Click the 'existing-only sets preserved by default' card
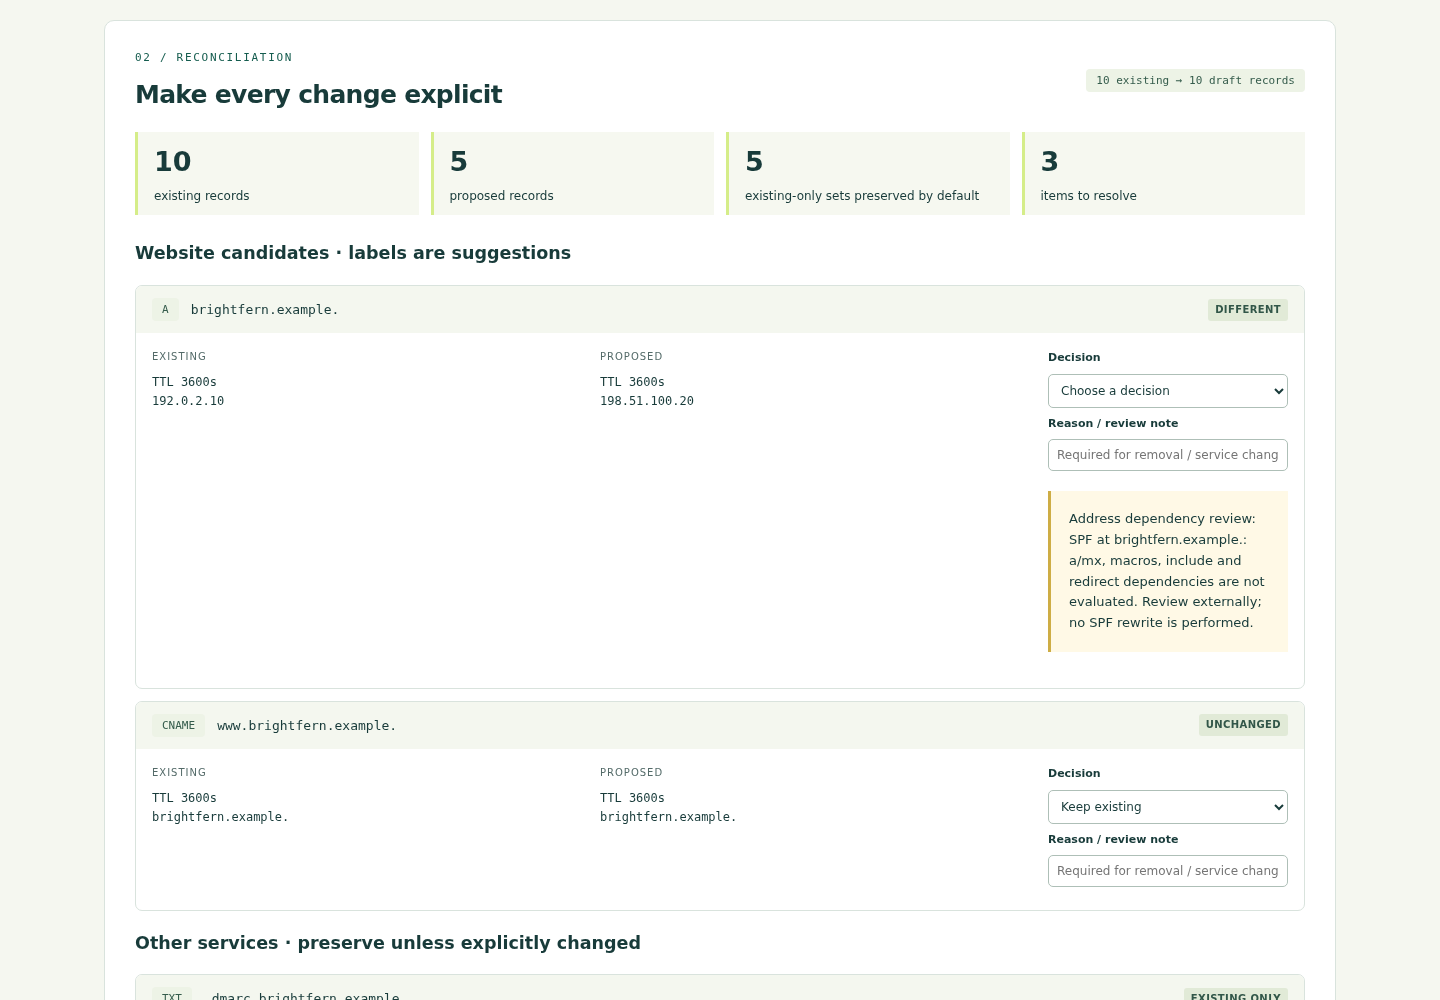 [x=868, y=173]
